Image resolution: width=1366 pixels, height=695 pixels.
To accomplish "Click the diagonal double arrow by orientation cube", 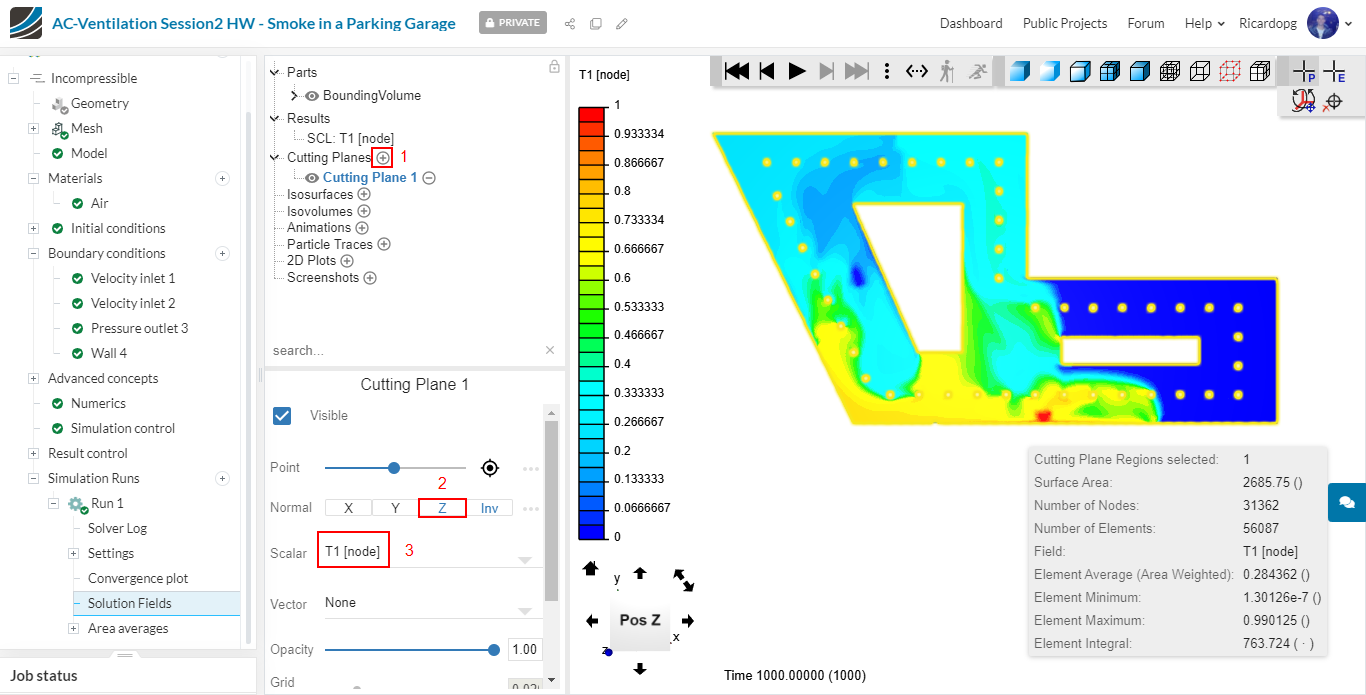I will click(x=684, y=579).
